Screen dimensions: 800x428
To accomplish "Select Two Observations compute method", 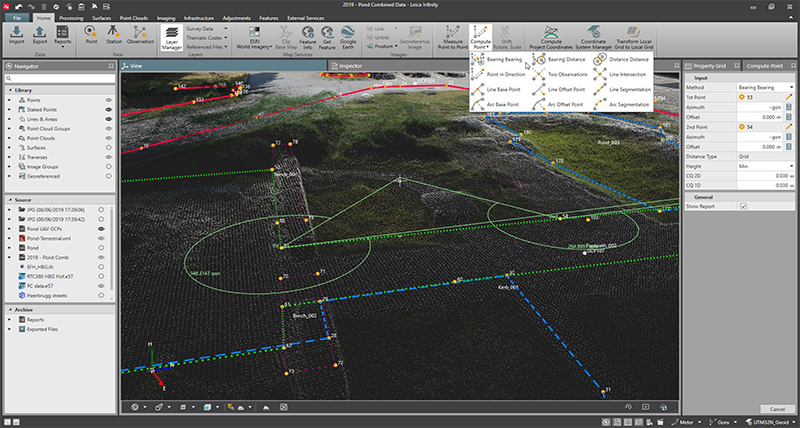I will (567, 74).
